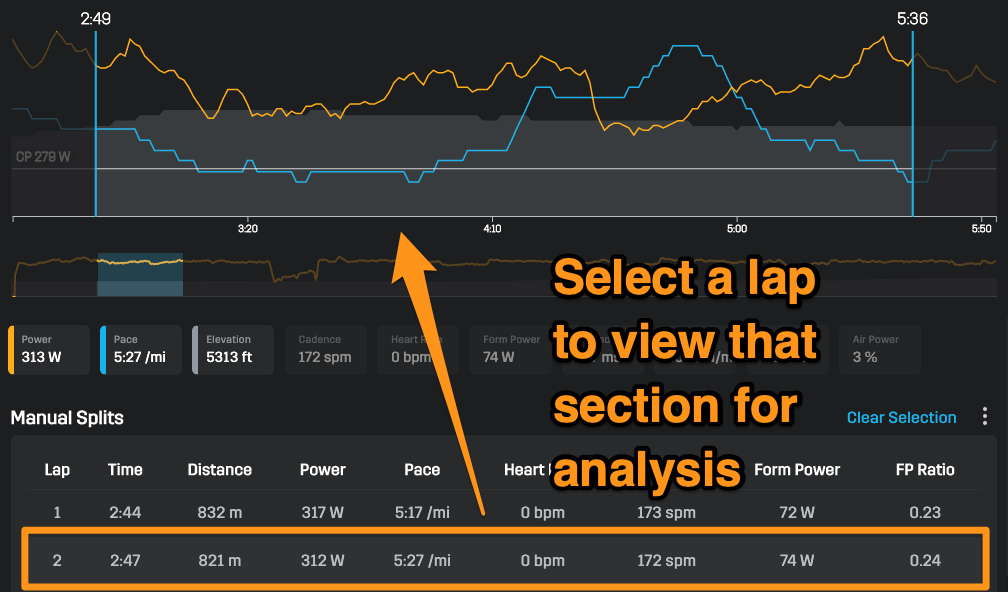Click the 0.23 FP ratio cell
1008x592 pixels.
point(925,512)
